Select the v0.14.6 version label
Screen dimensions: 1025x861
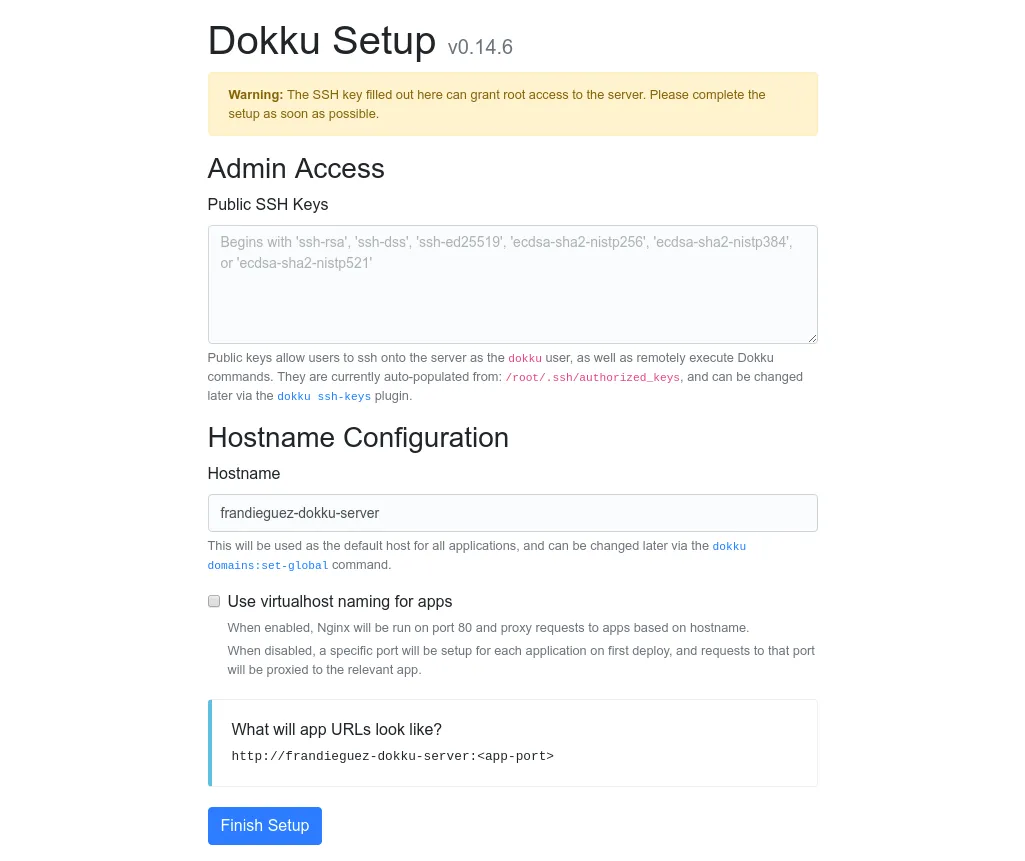click(480, 47)
